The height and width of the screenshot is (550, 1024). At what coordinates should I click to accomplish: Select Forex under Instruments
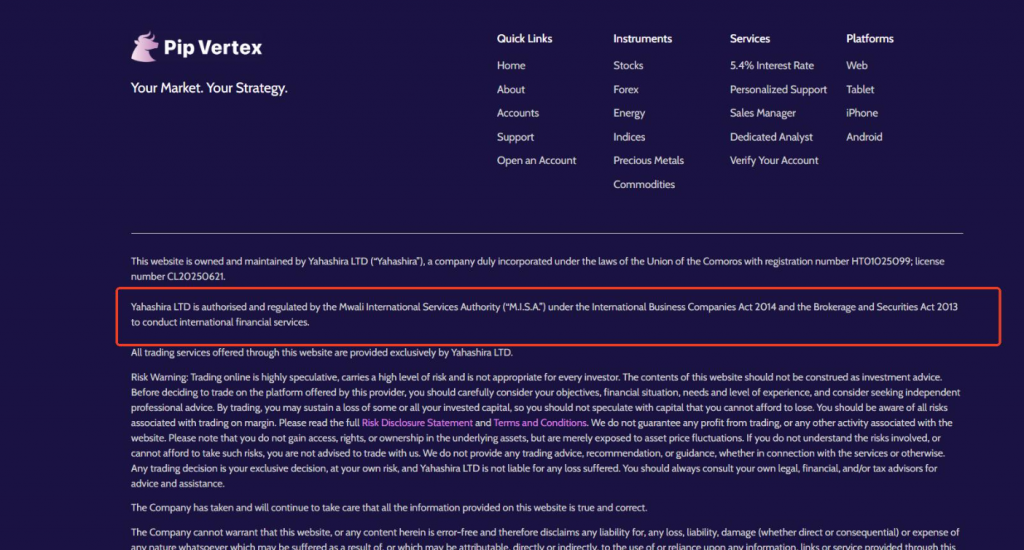click(626, 89)
